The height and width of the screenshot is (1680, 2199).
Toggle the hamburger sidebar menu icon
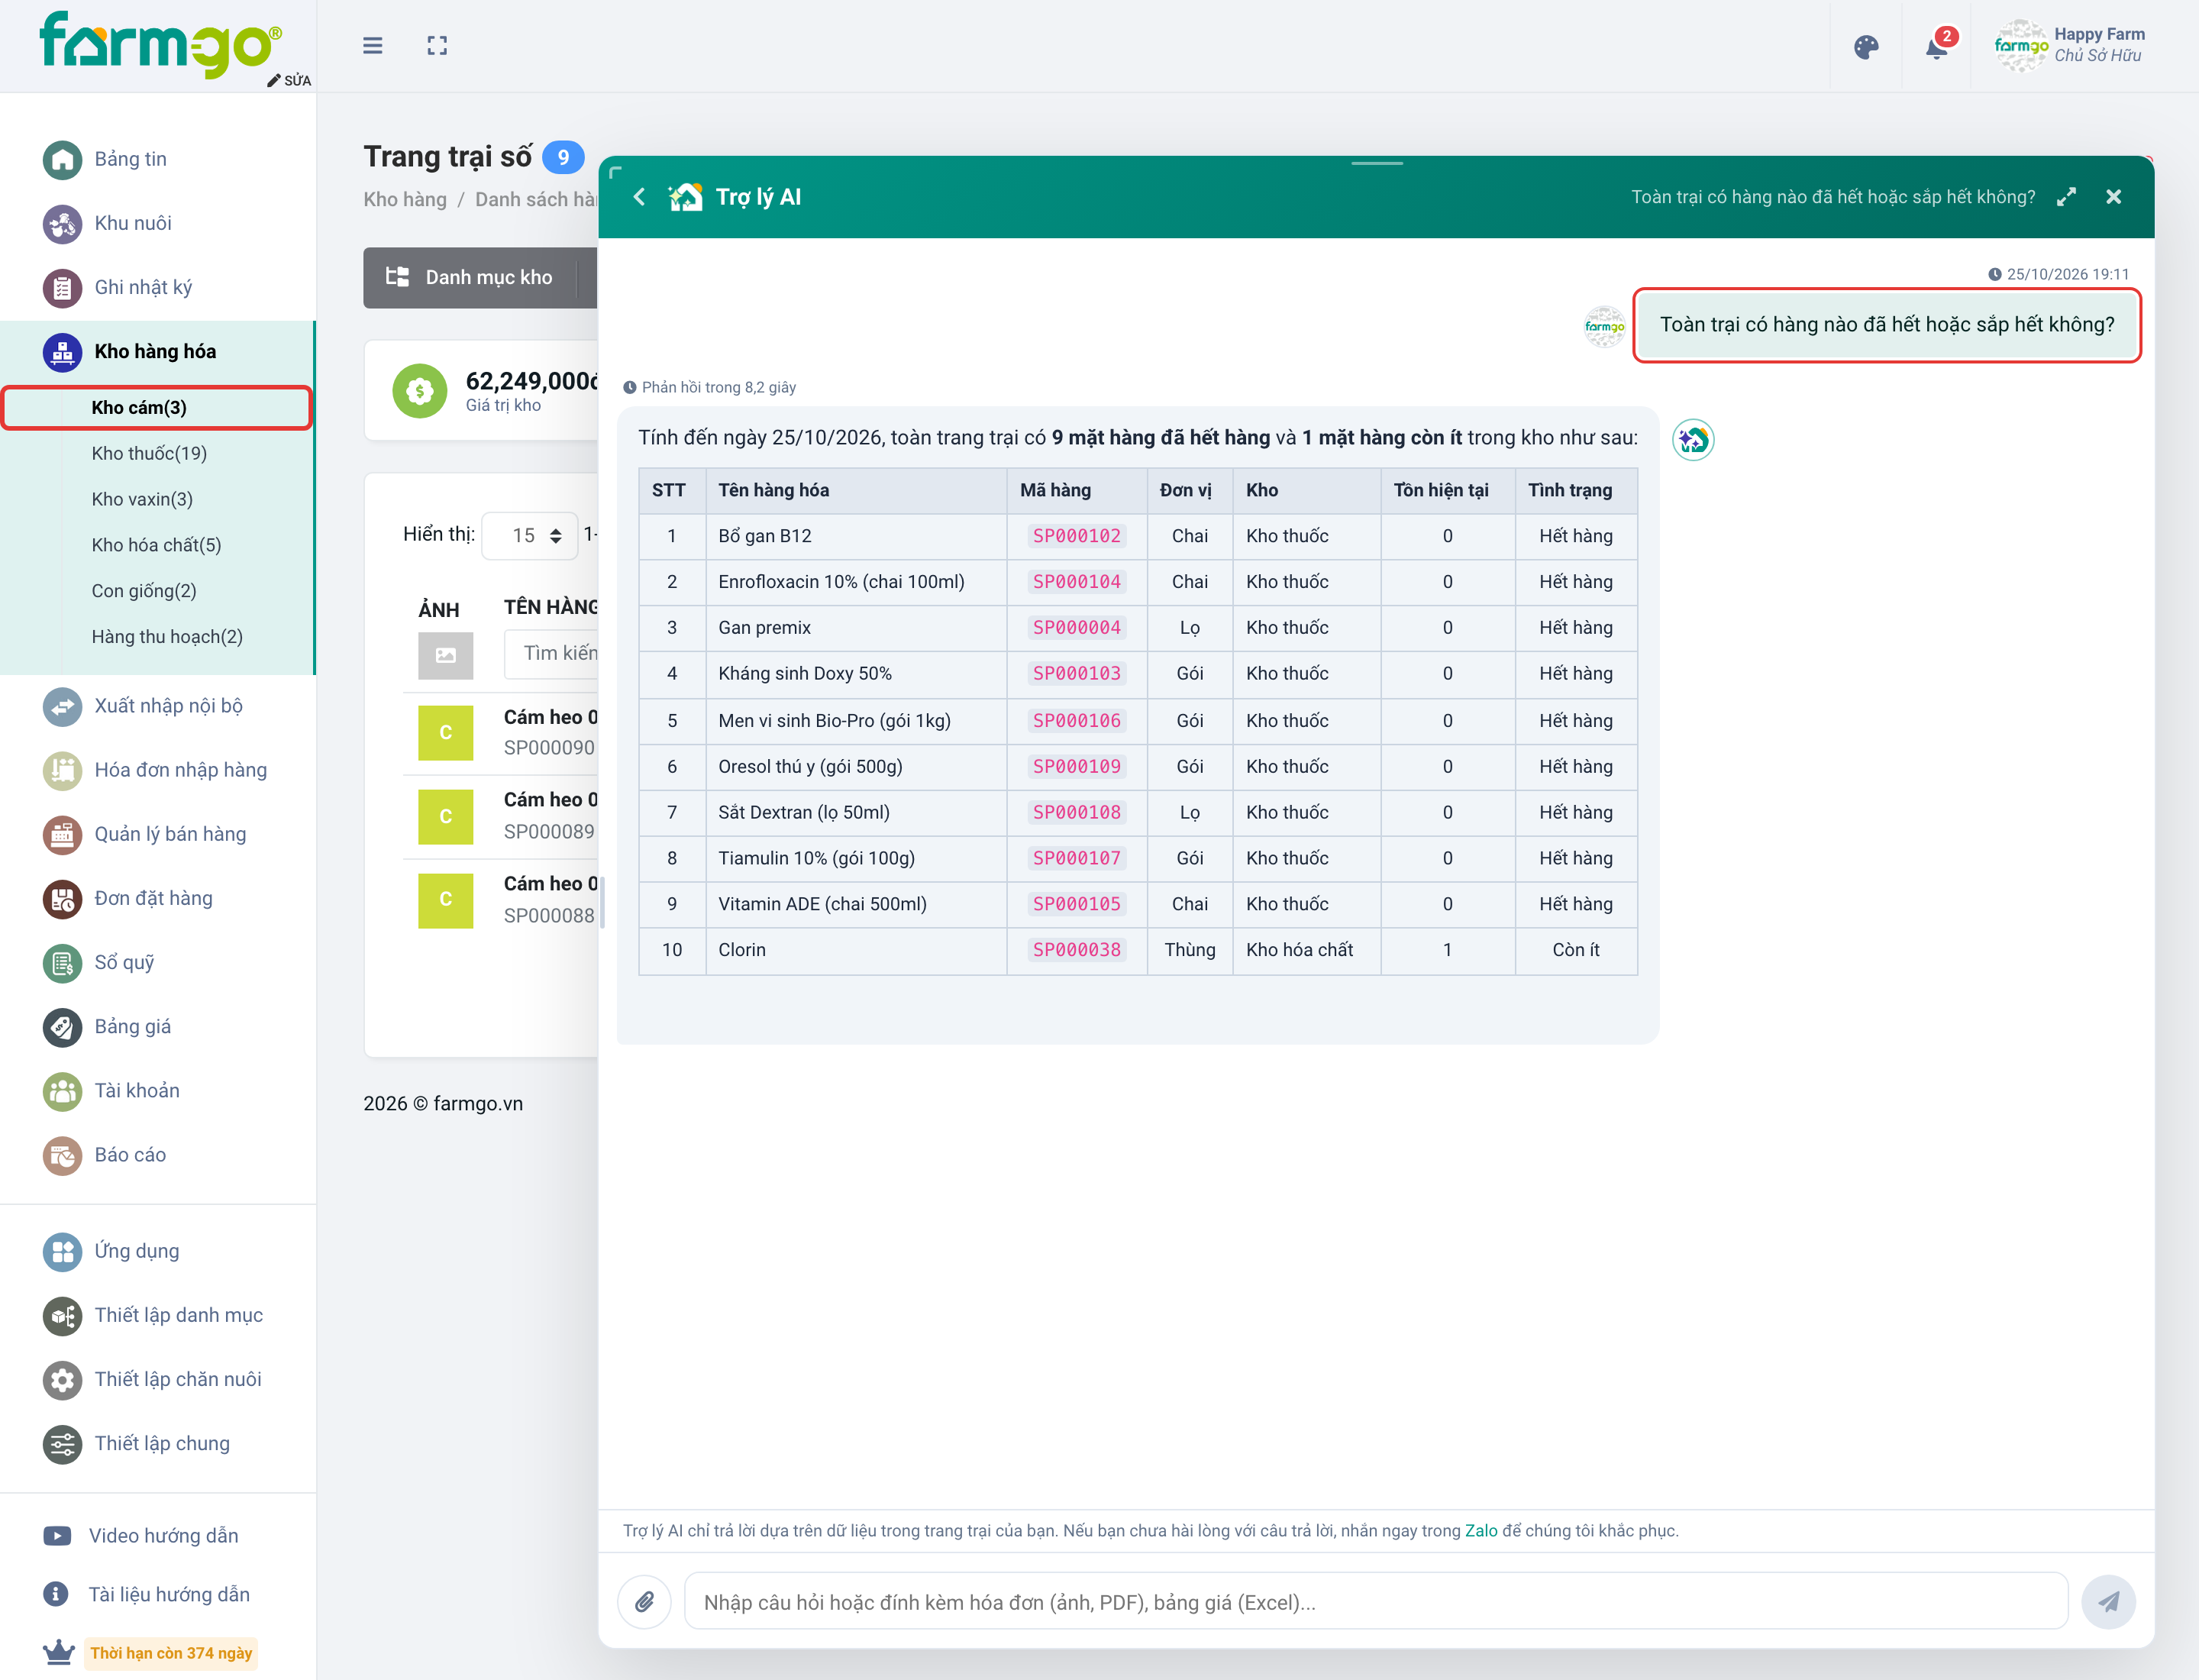pyautogui.click(x=372, y=46)
